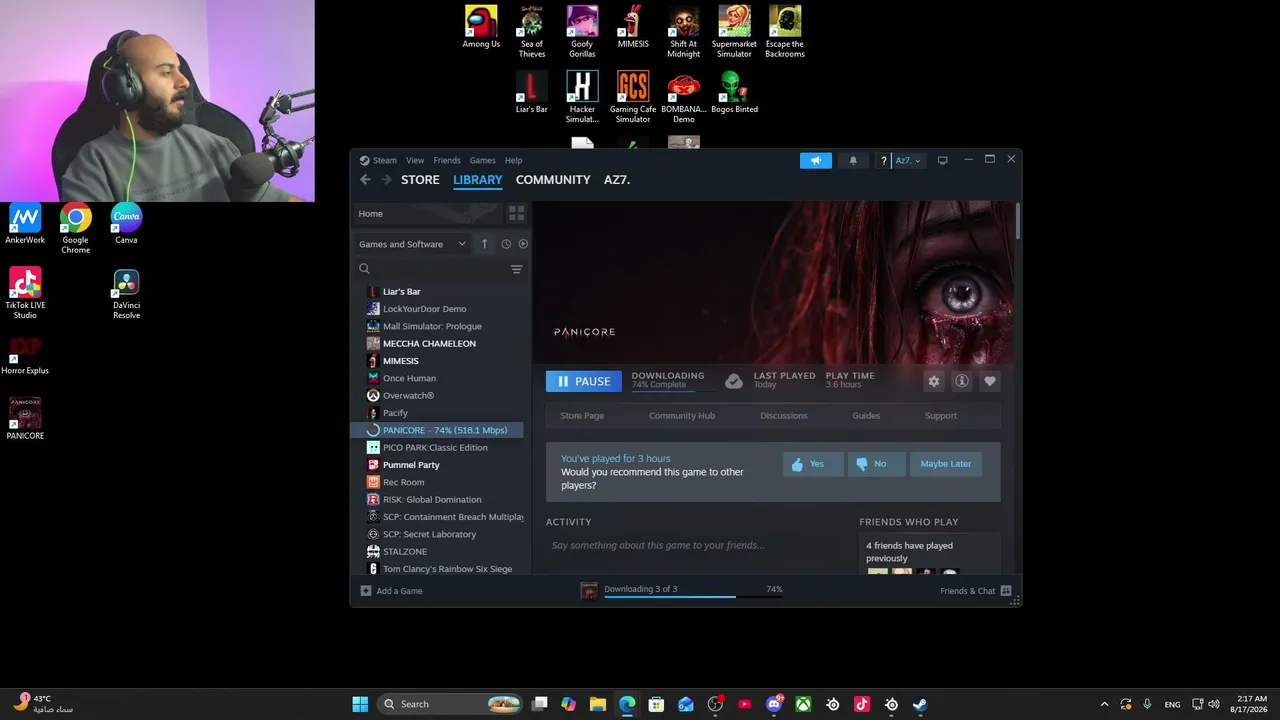Select Google Chrome desktop icon
Screen dimensions: 1280x720
[x=76, y=229]
